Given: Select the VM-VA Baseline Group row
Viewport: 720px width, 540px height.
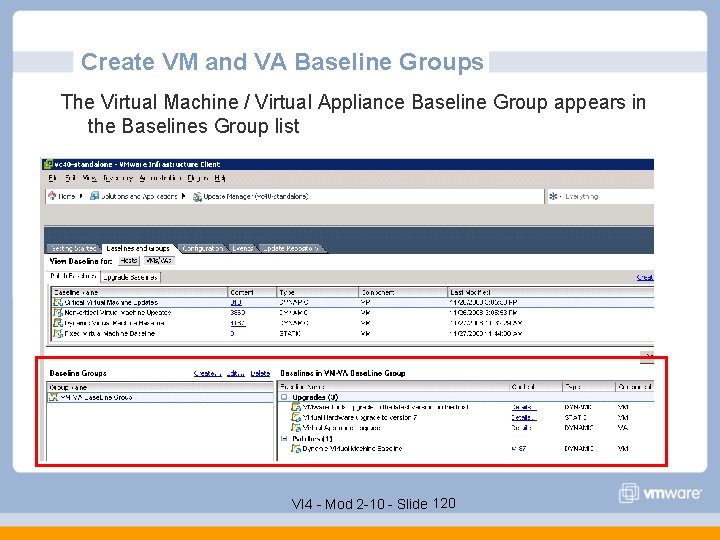Looking at the screenshot, I should point(160,397).
